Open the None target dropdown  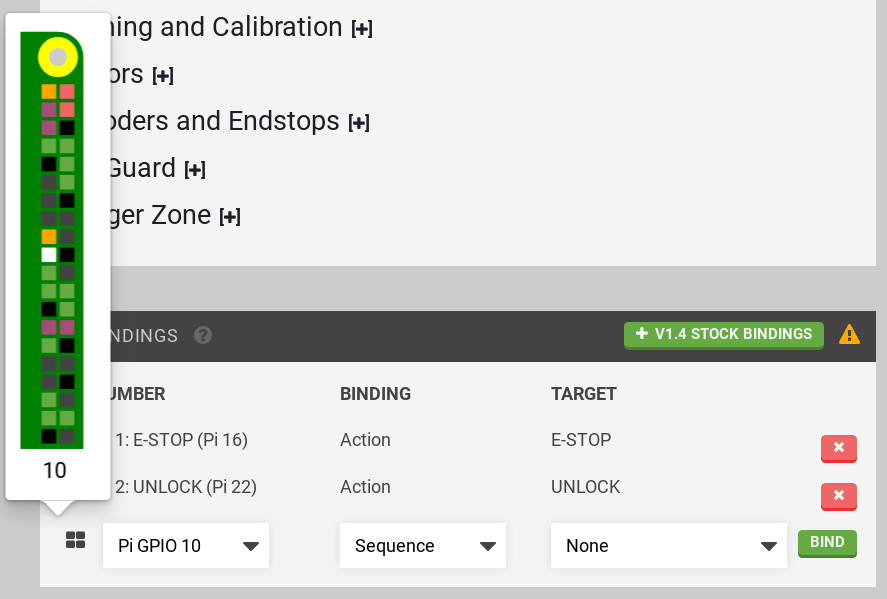669,546
